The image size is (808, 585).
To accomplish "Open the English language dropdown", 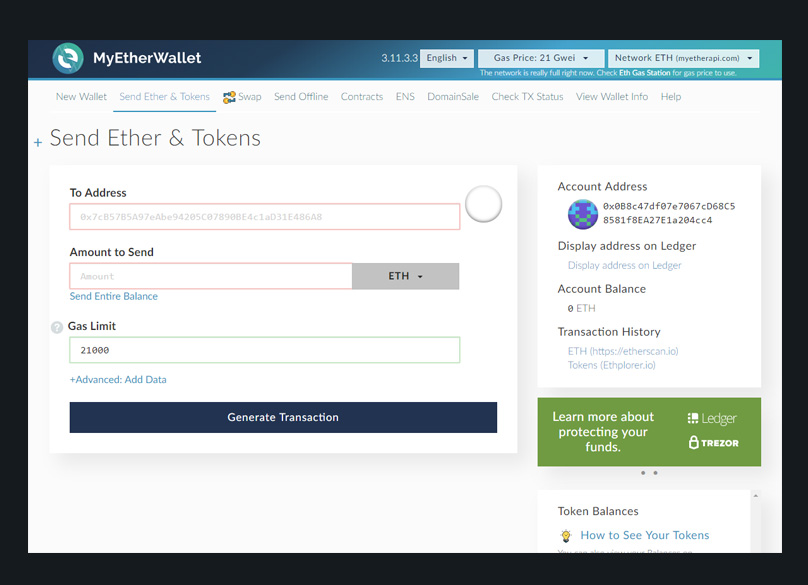I will coord(446,58).
